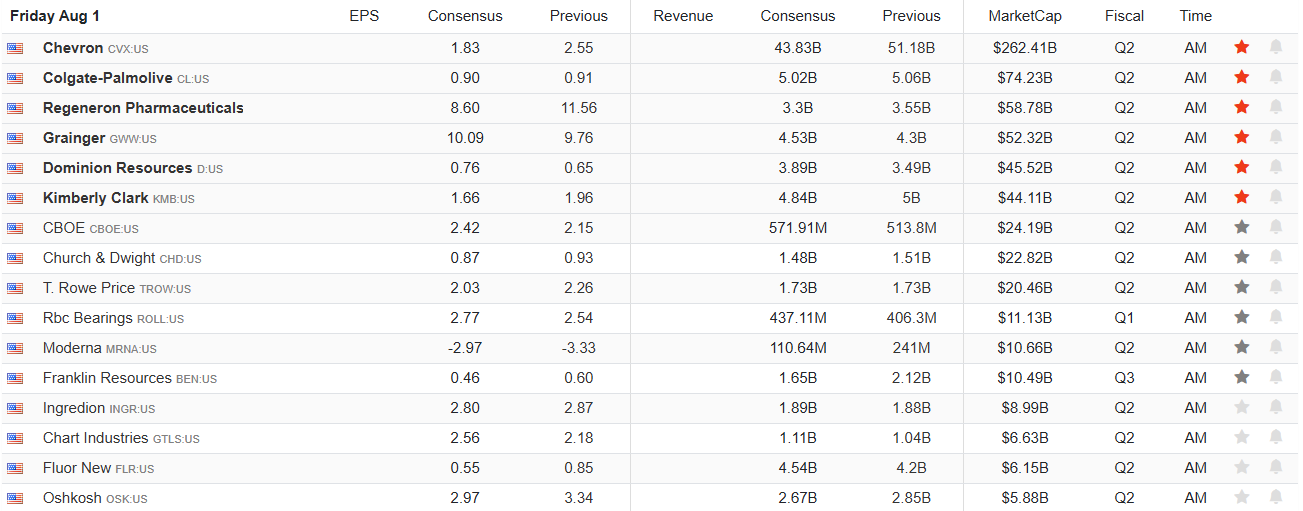Toggle the star for Dominion Resources
The height and width of the screenshot is (511, 1303).
pos(1242,167)
